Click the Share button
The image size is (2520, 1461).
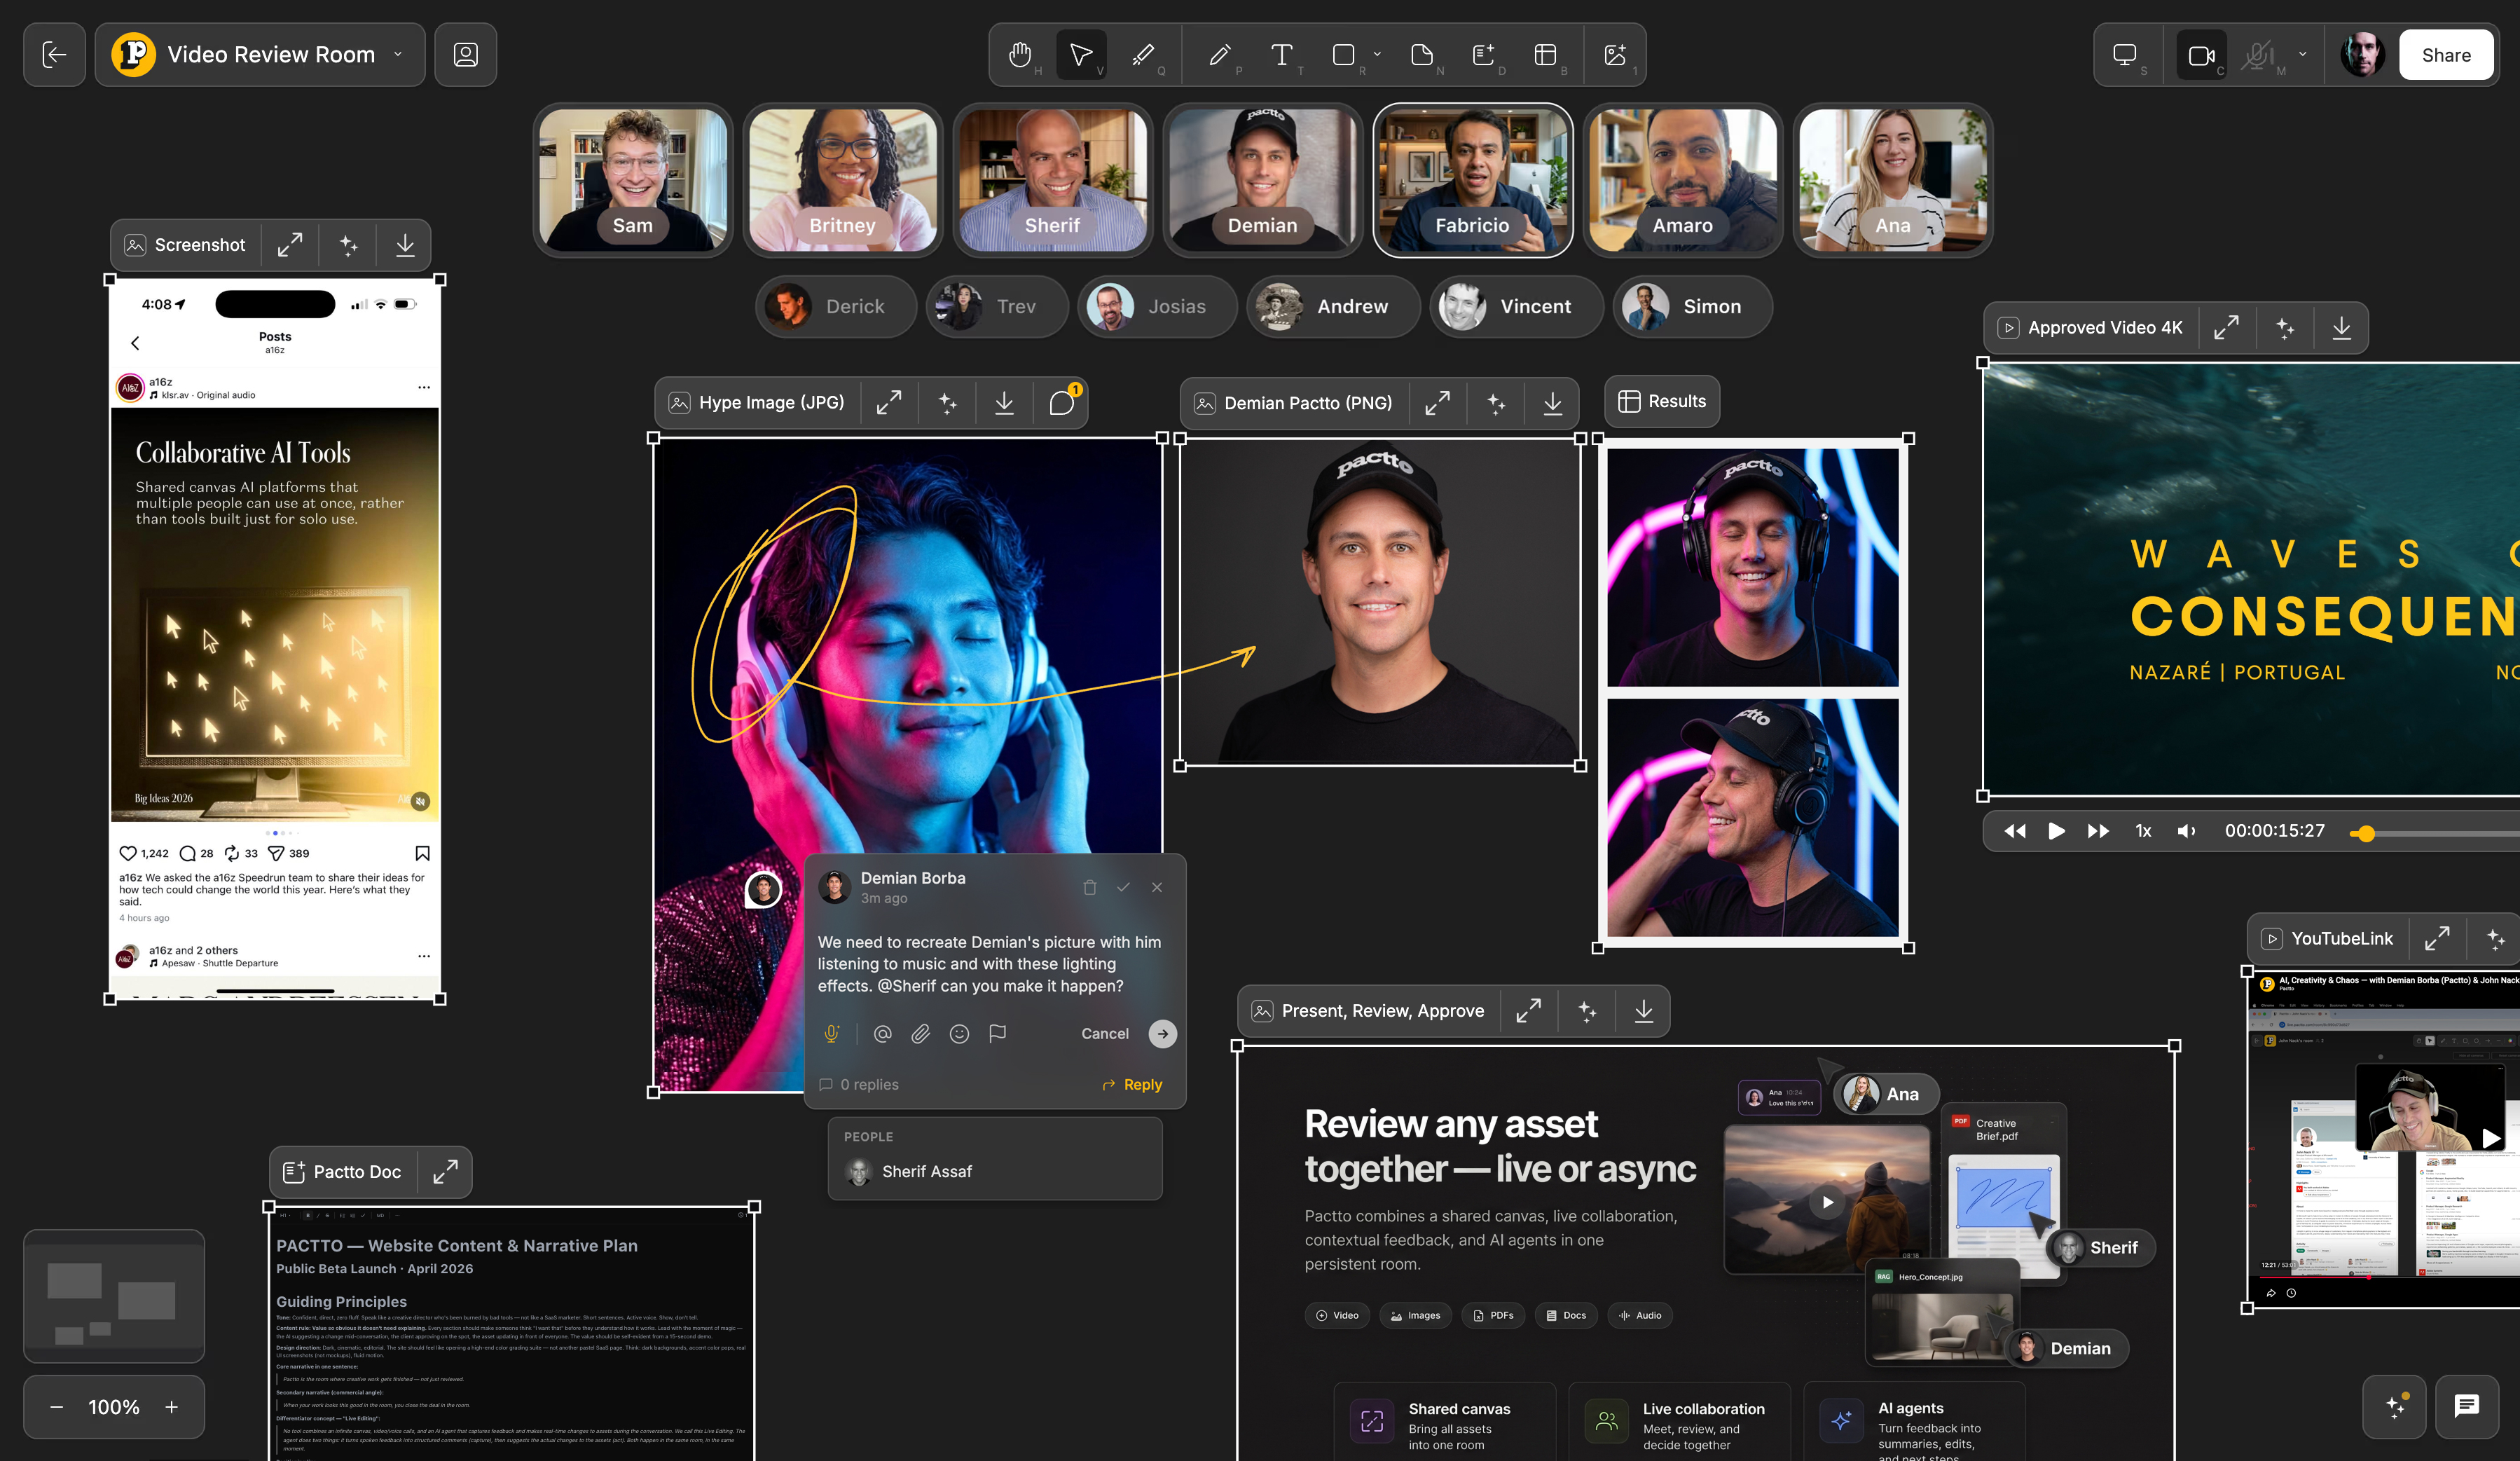[2445, 55]
